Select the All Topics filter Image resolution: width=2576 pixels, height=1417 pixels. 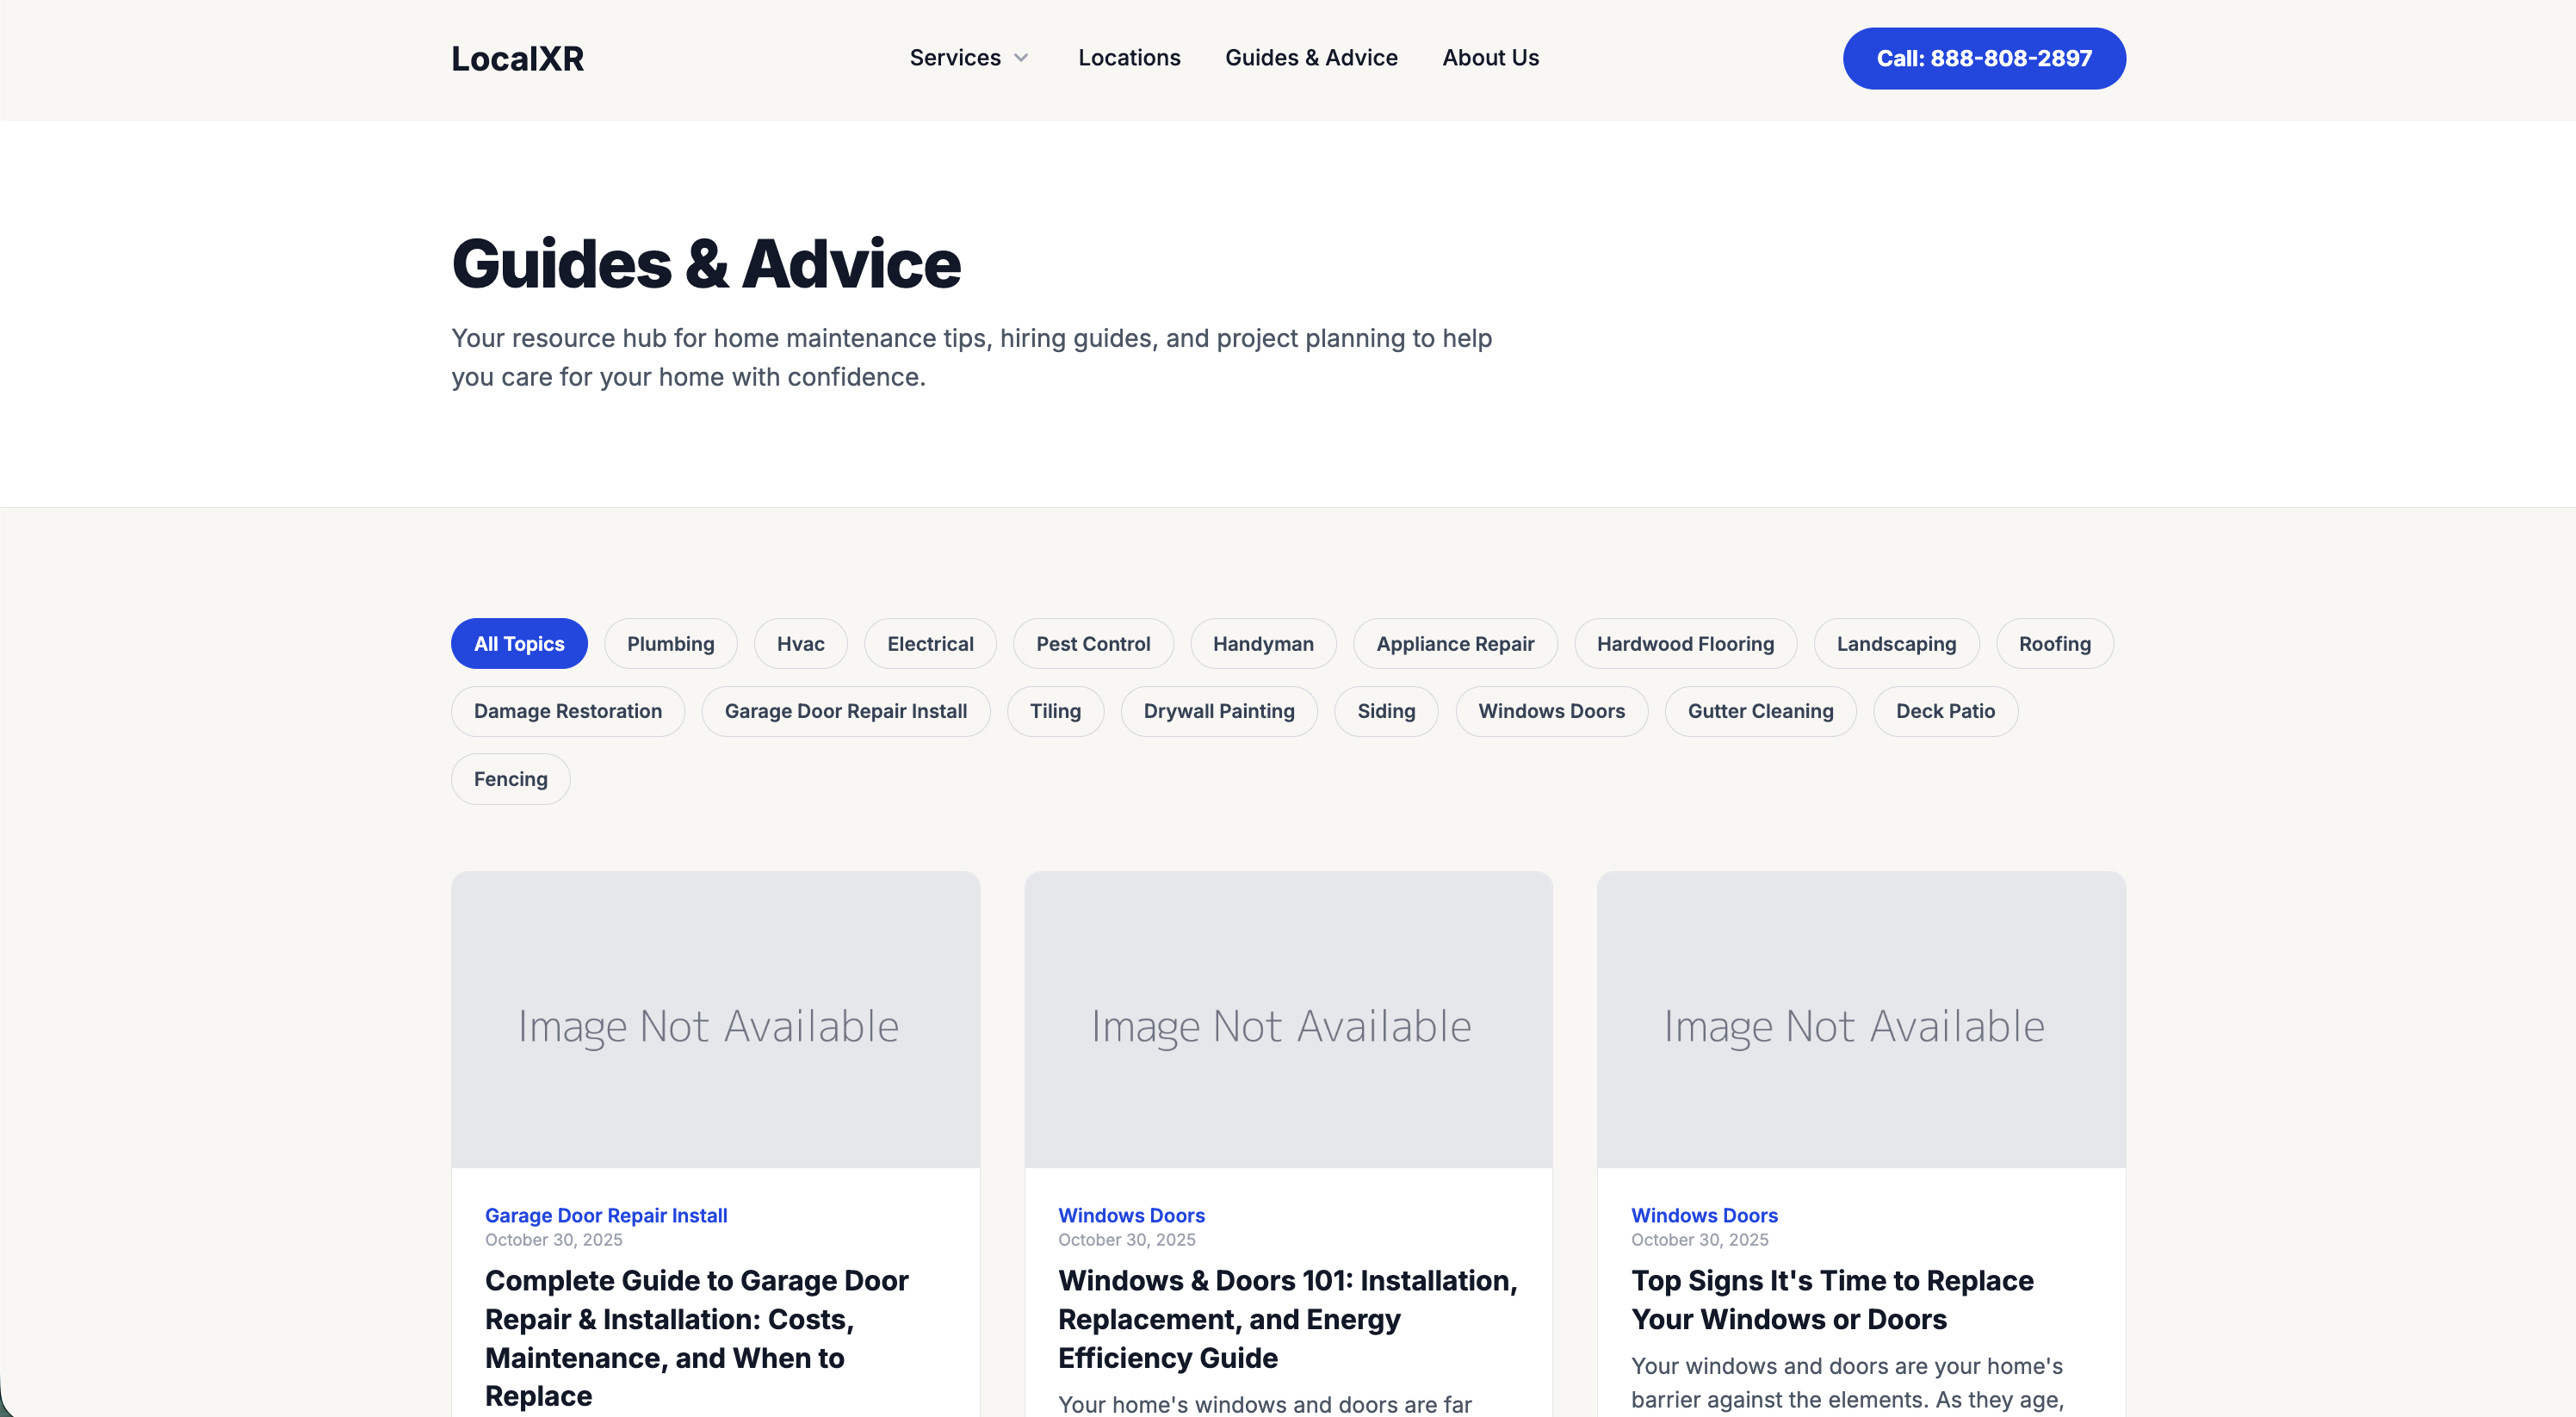point(519,643)
